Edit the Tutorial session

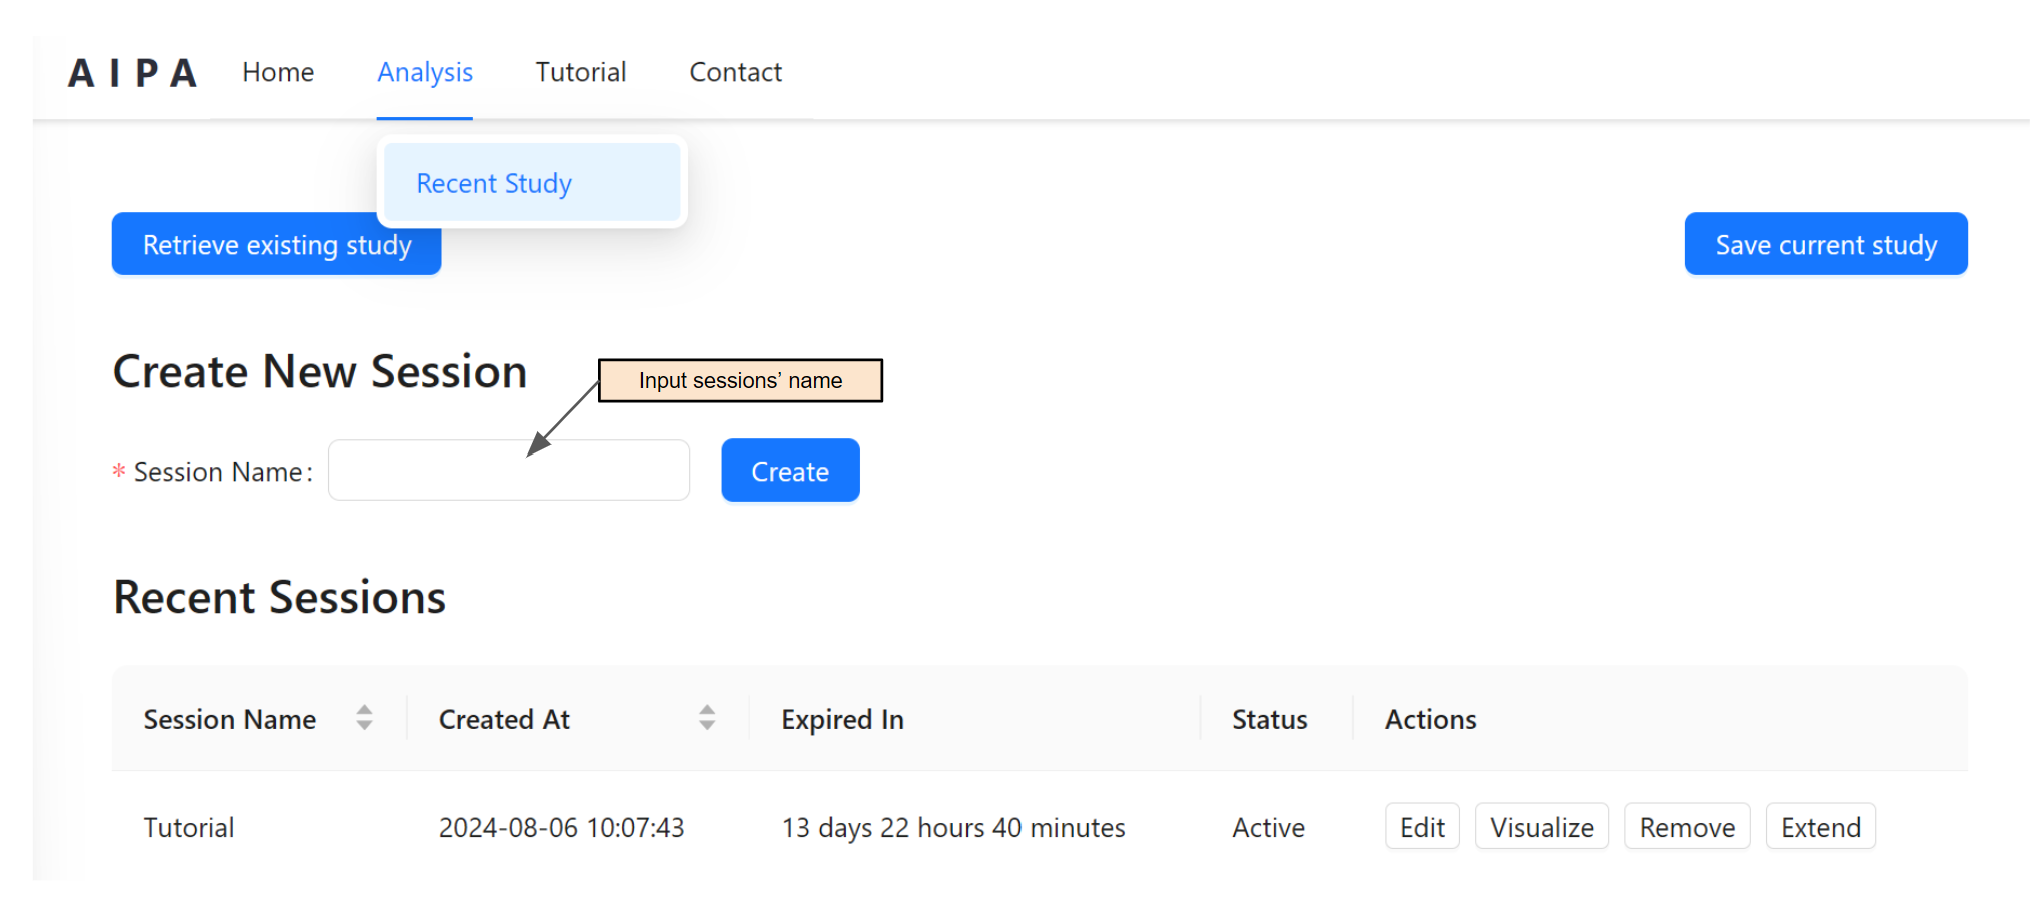point(1421,827)
